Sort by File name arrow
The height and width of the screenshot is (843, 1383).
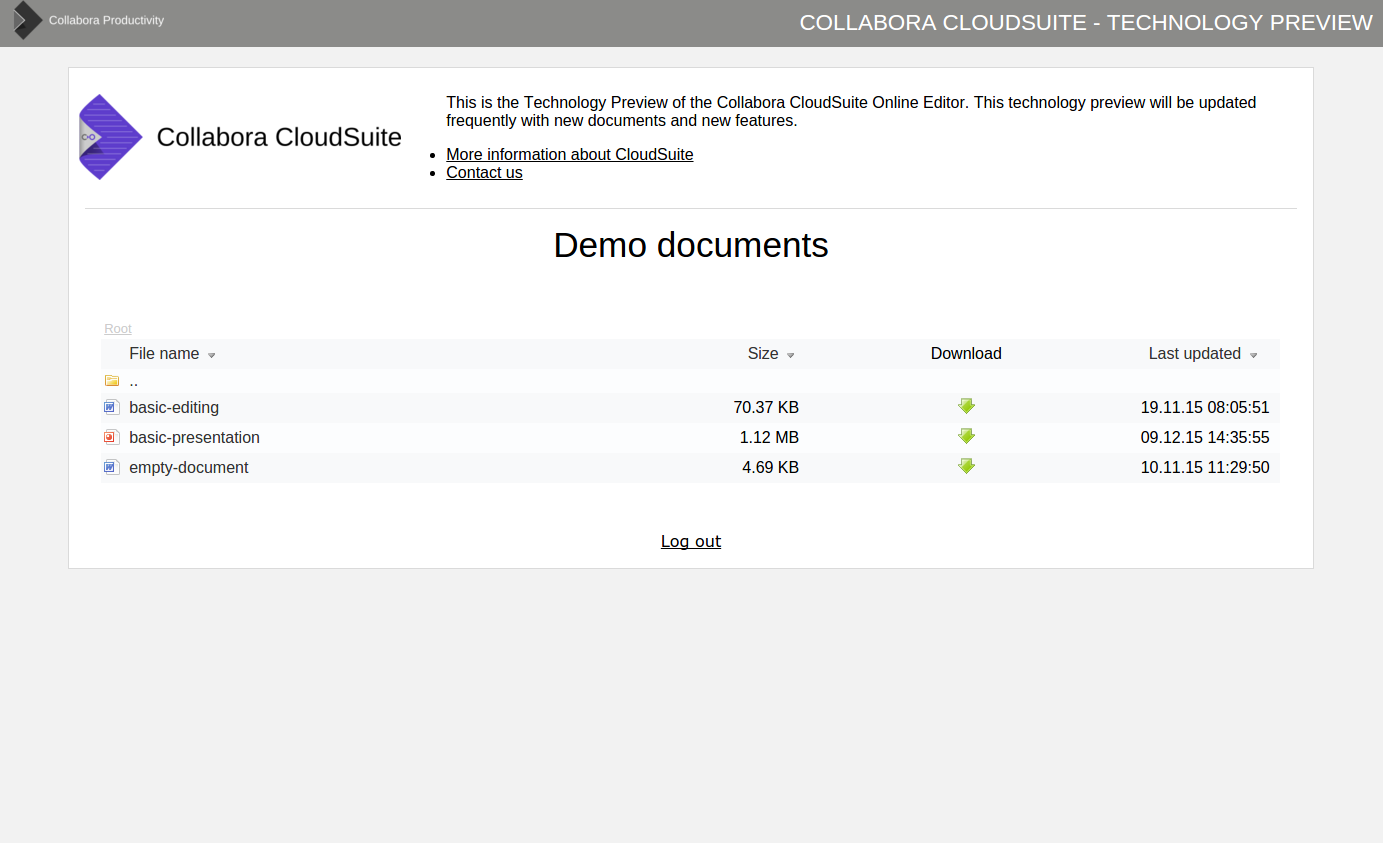(212, 355)
